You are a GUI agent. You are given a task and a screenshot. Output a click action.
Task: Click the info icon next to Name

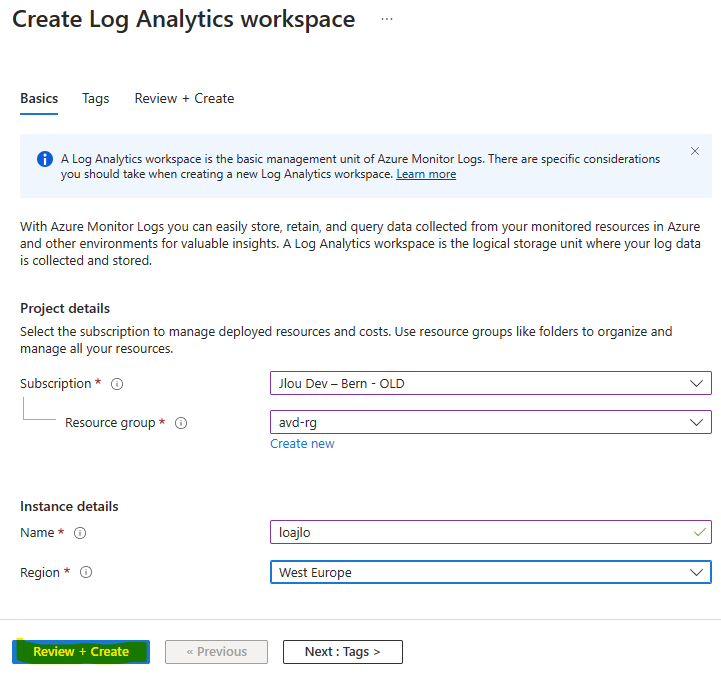(80, 533)
